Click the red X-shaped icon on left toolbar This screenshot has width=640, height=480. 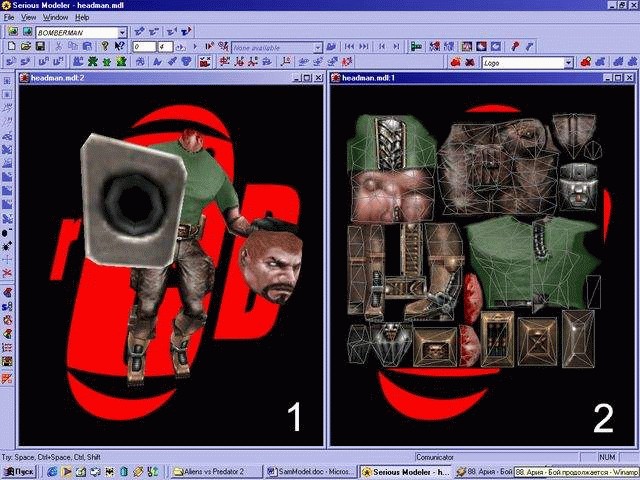[x=7, y=273]
